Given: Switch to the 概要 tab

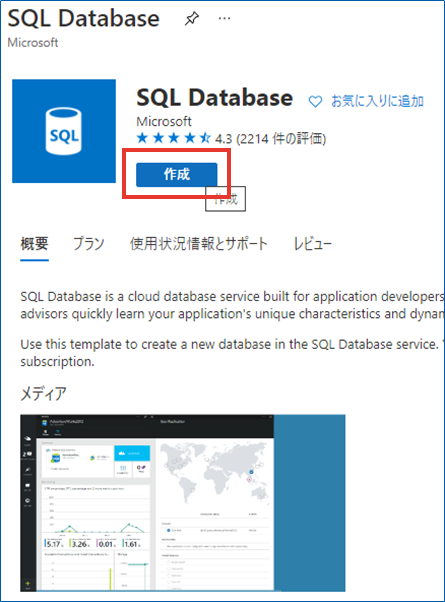Looking at the screenshot, I should [34, 244].
